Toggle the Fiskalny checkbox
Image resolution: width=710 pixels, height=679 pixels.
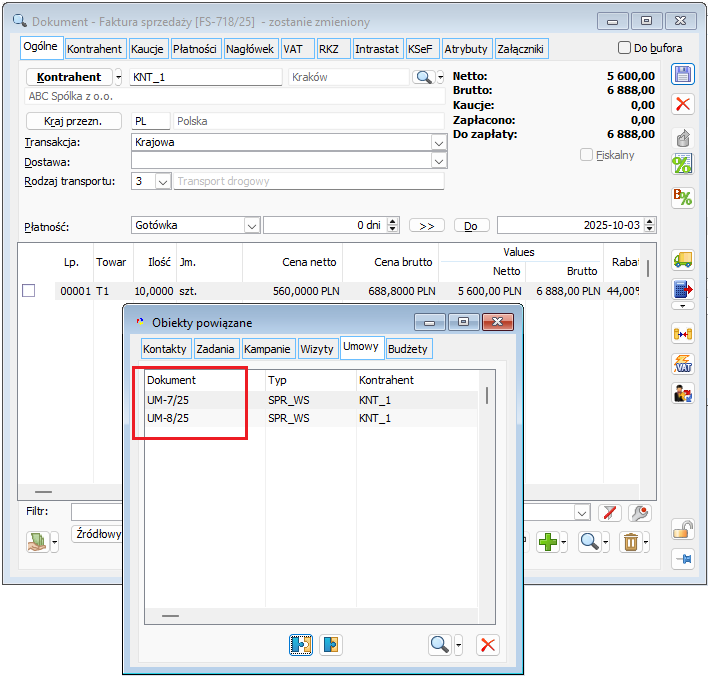point(587,155)
